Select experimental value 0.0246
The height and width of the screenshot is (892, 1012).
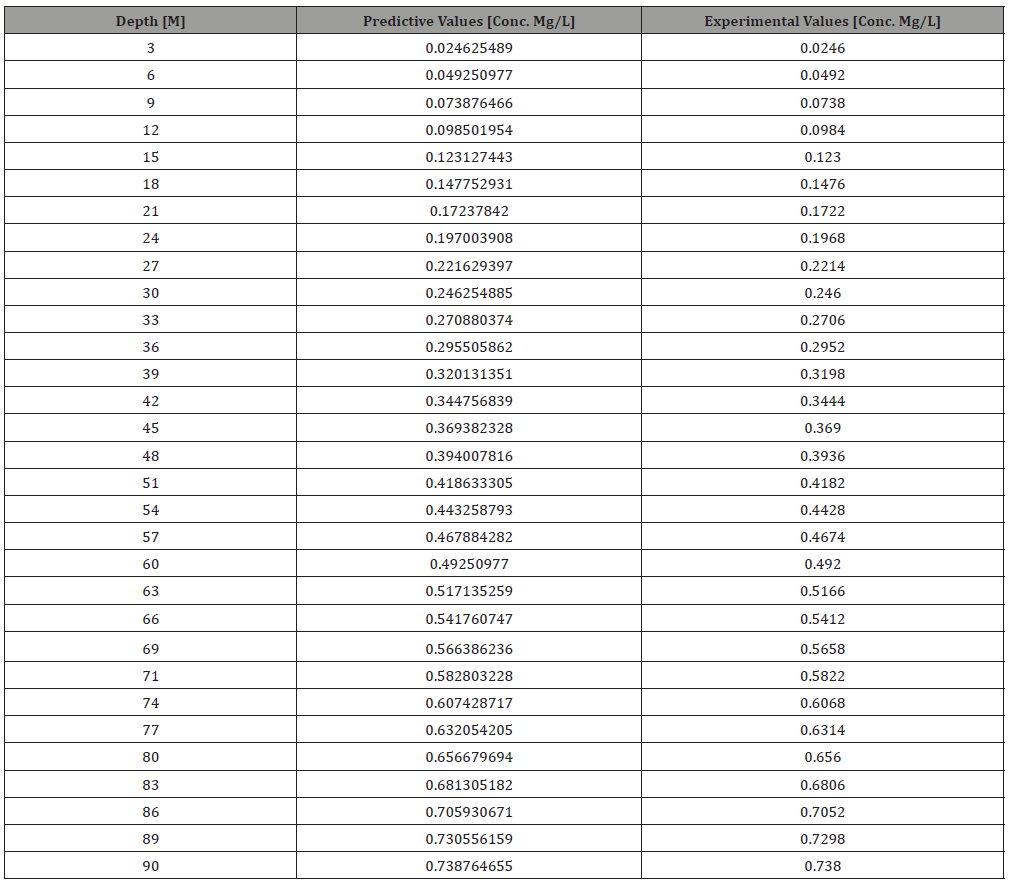click(823, 48)
